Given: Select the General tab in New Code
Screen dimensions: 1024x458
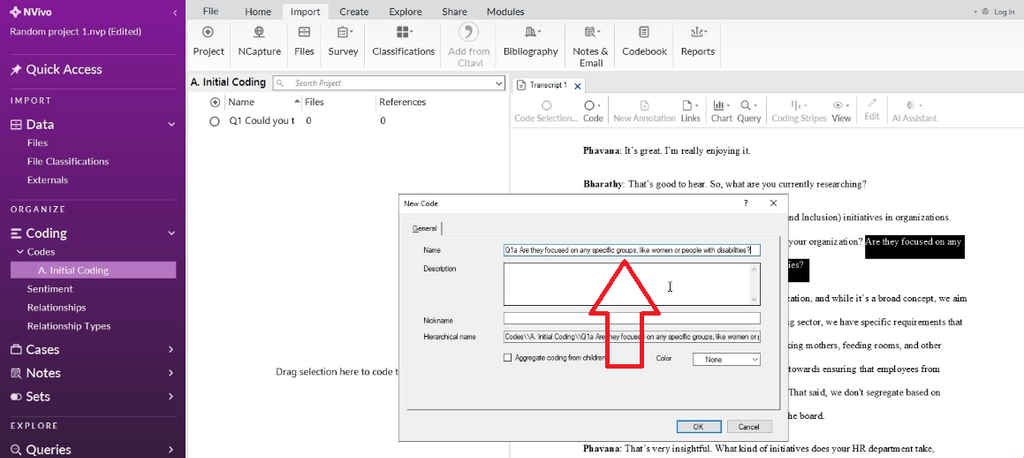Looking at the screenshot, I should click(425, 229).
